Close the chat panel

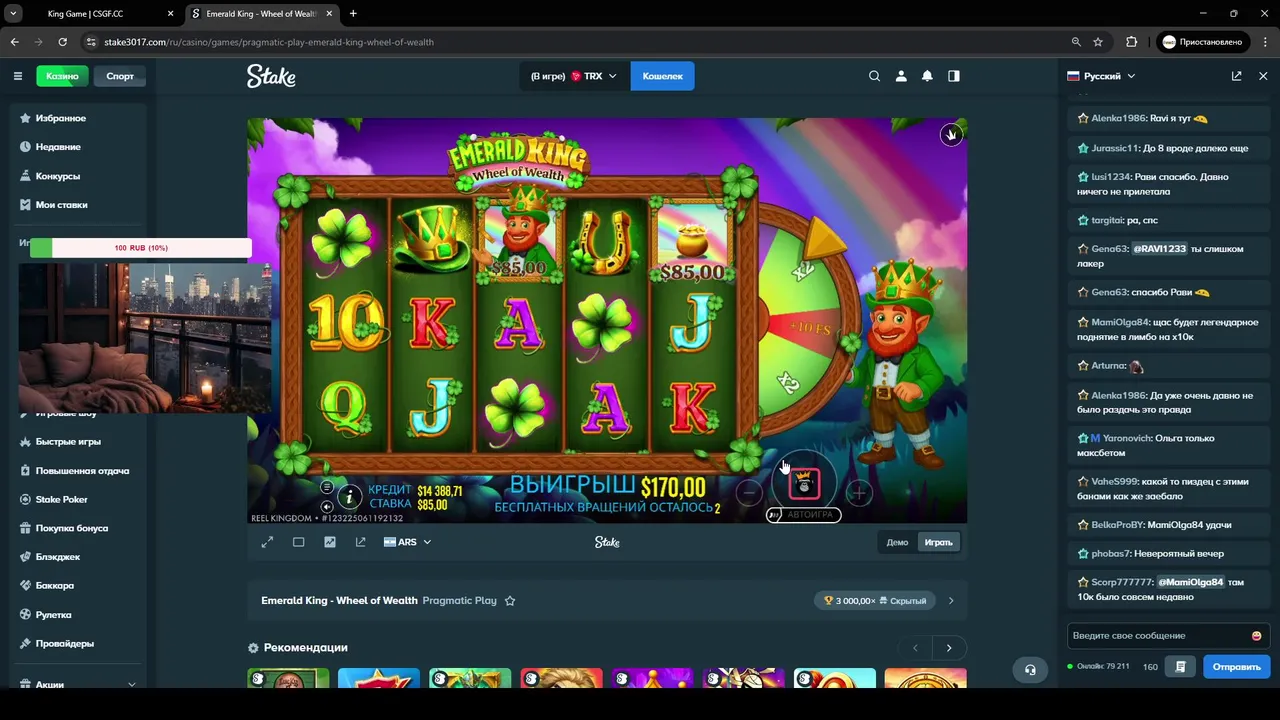1263,76
